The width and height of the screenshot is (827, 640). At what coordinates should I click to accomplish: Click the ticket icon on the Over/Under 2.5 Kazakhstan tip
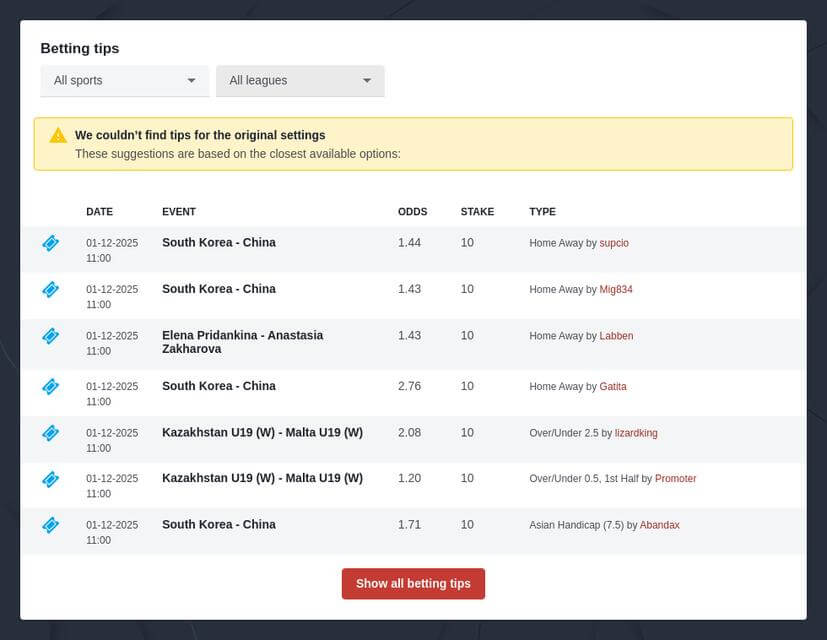[50, 433]
